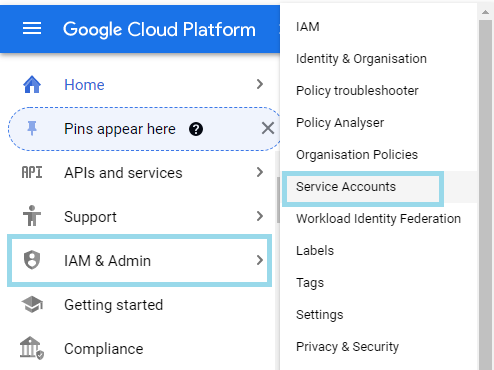Click the API icon beside APIs and services
Image resolution: width=494 pixels, height=370 pixels.
tap(32, 173)
